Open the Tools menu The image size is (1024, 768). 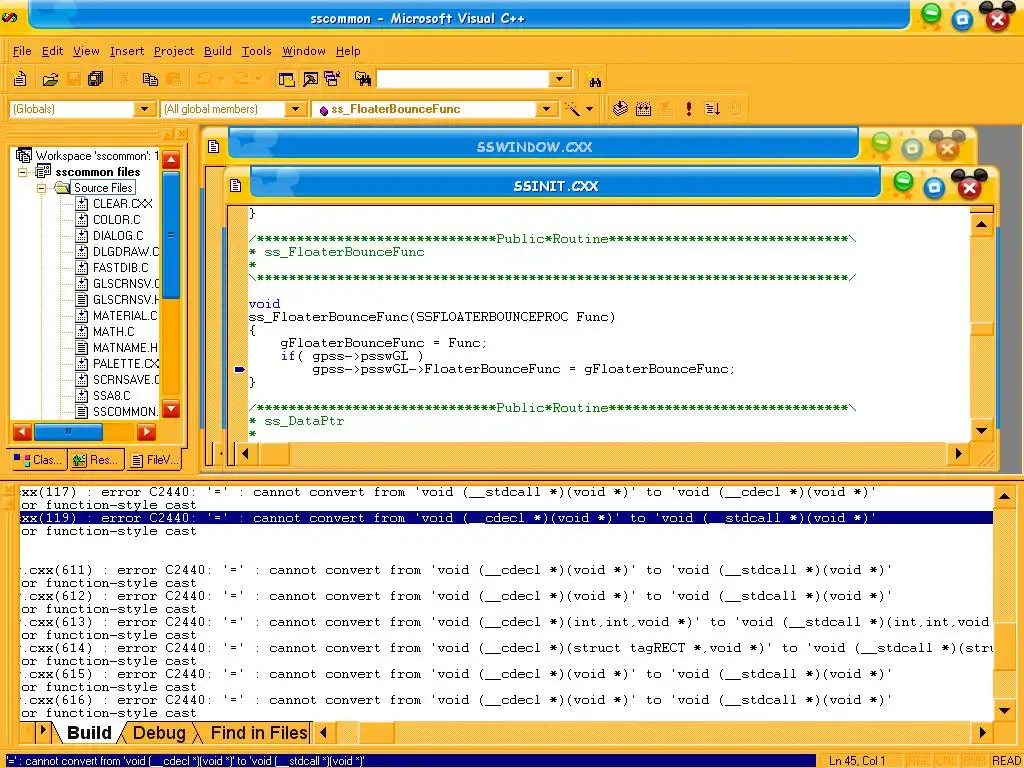(x=256, y=51)
